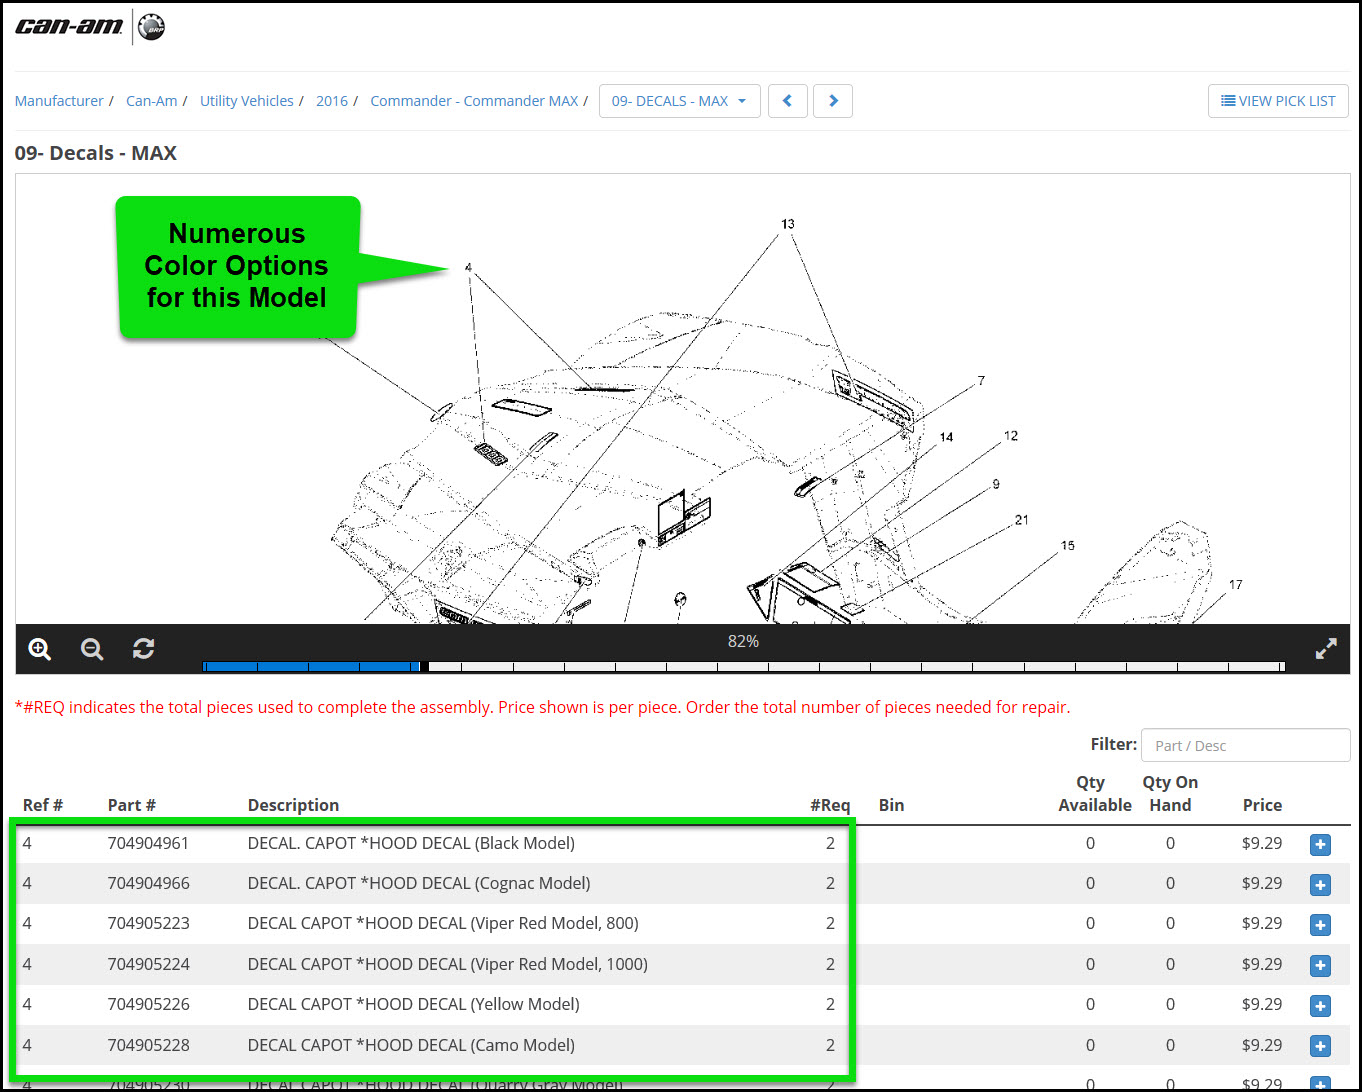Click $9.29 price in Black Model row
Image resolution: width=1362 pixels, height=1092 pixels.
1262,843
